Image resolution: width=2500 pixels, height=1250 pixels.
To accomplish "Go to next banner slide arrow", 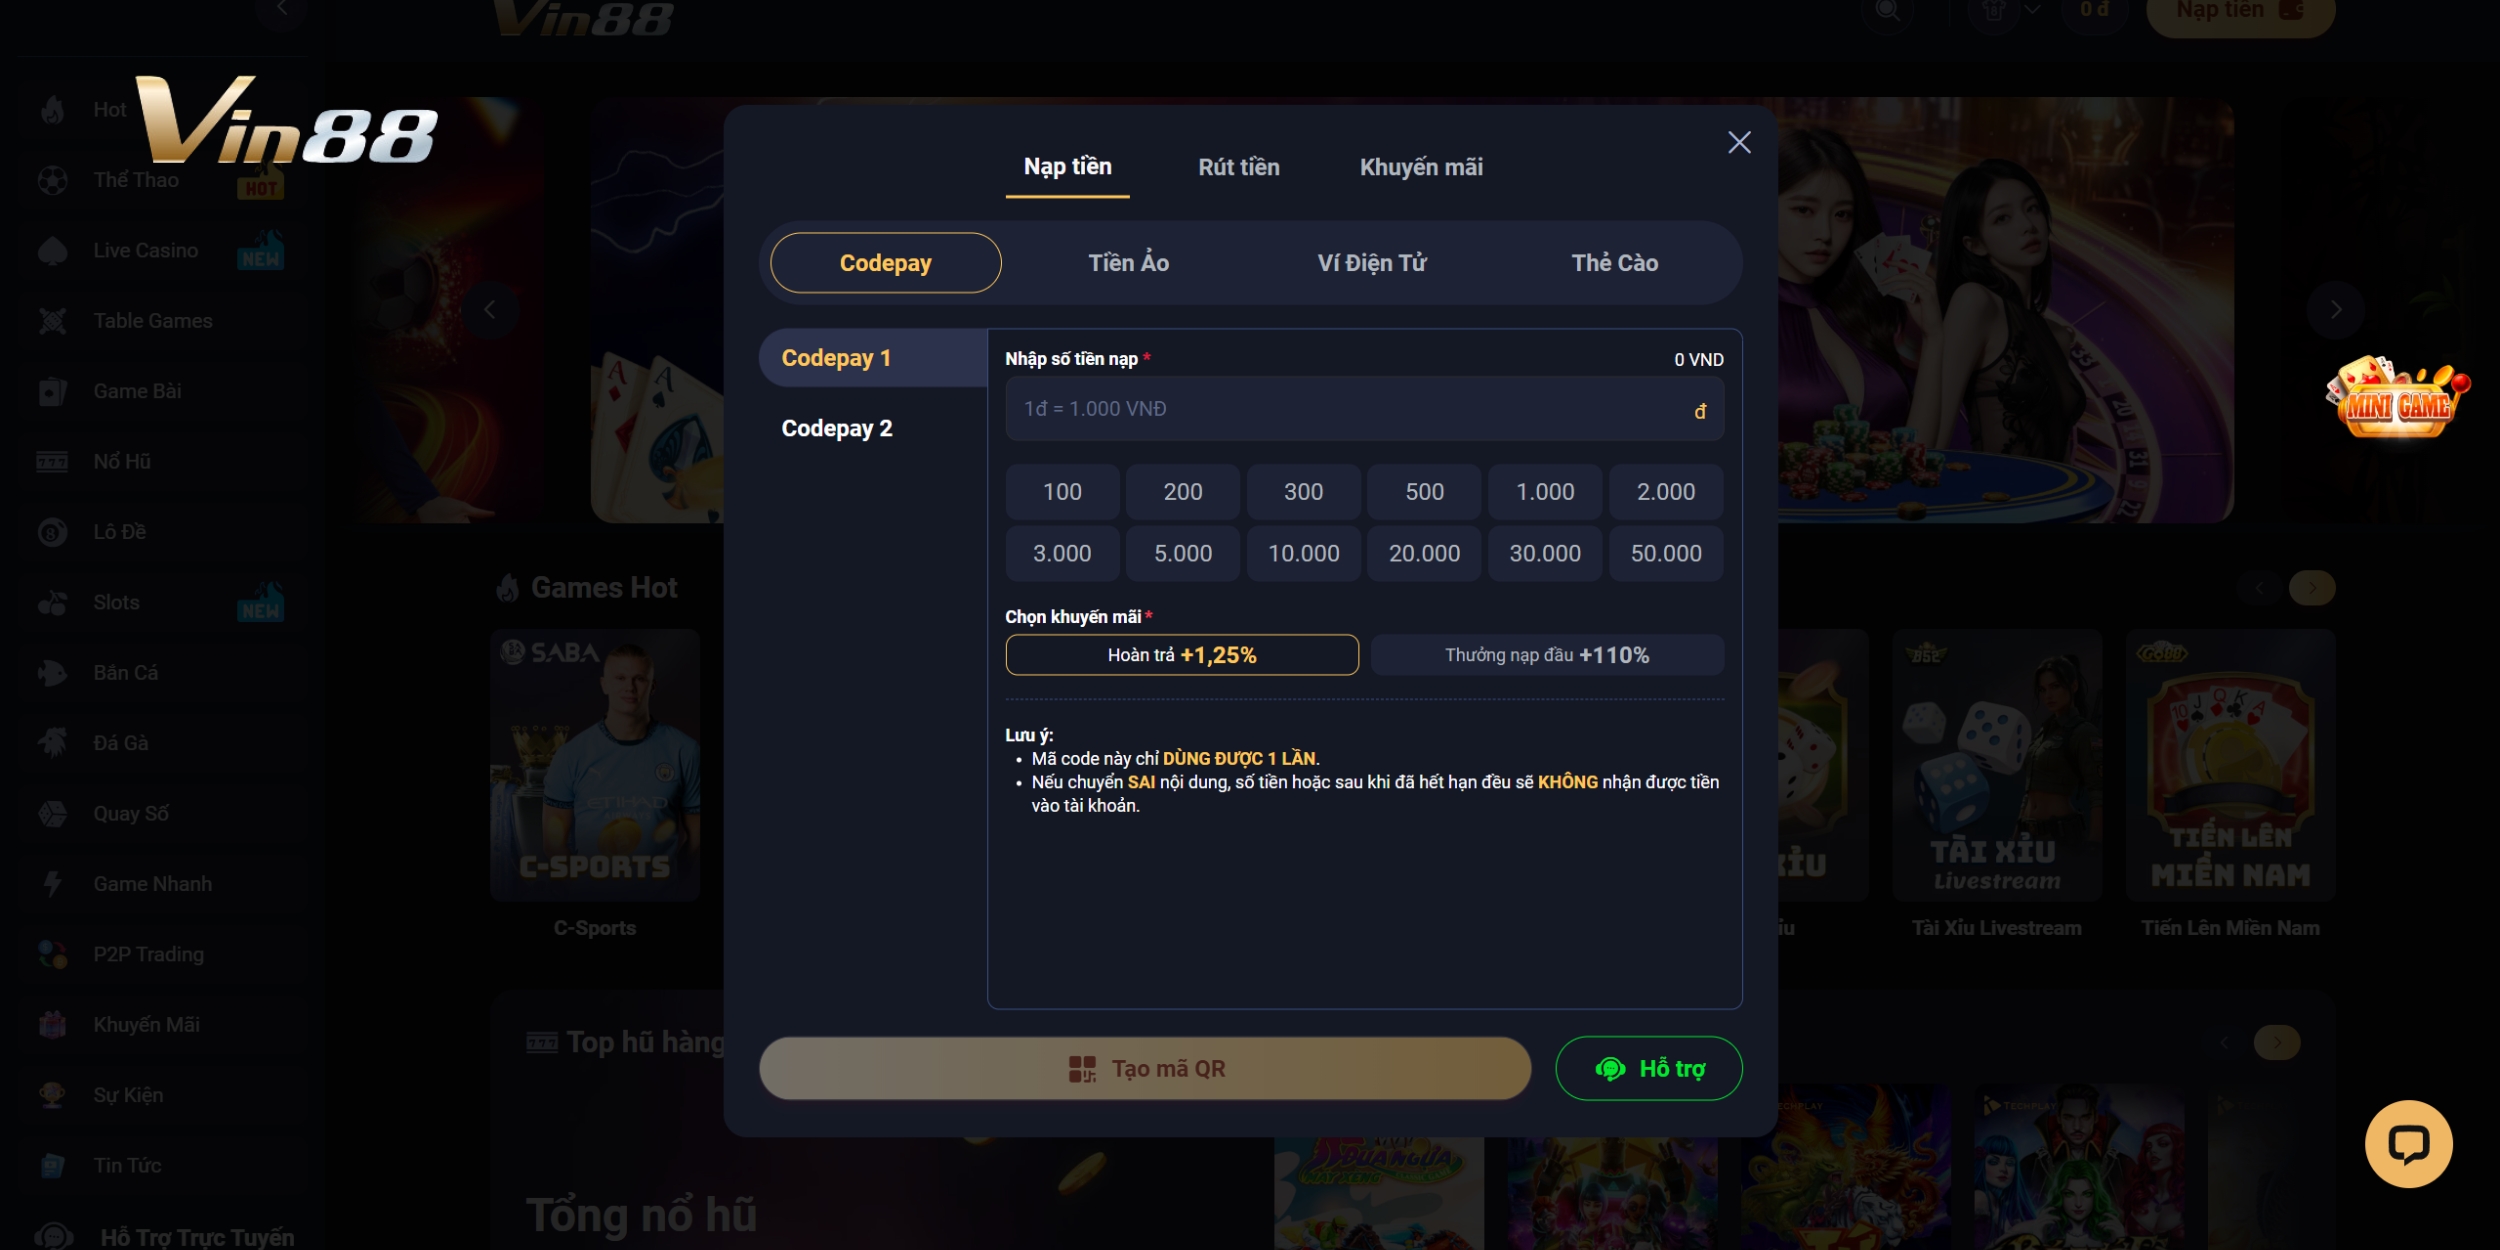I will 2335,310.
